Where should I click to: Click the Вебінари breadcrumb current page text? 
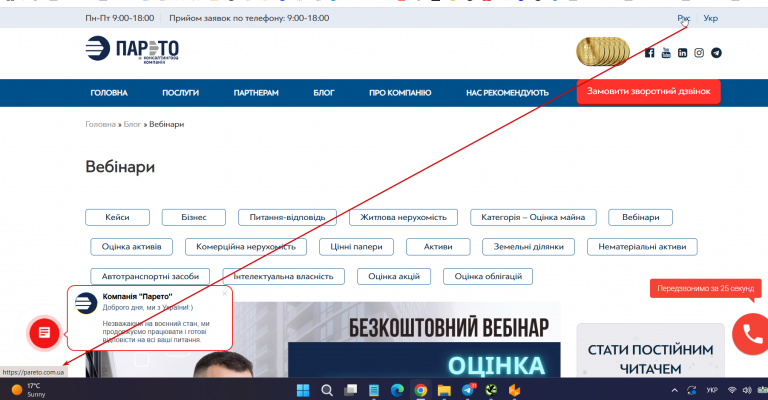click(167, 124)
